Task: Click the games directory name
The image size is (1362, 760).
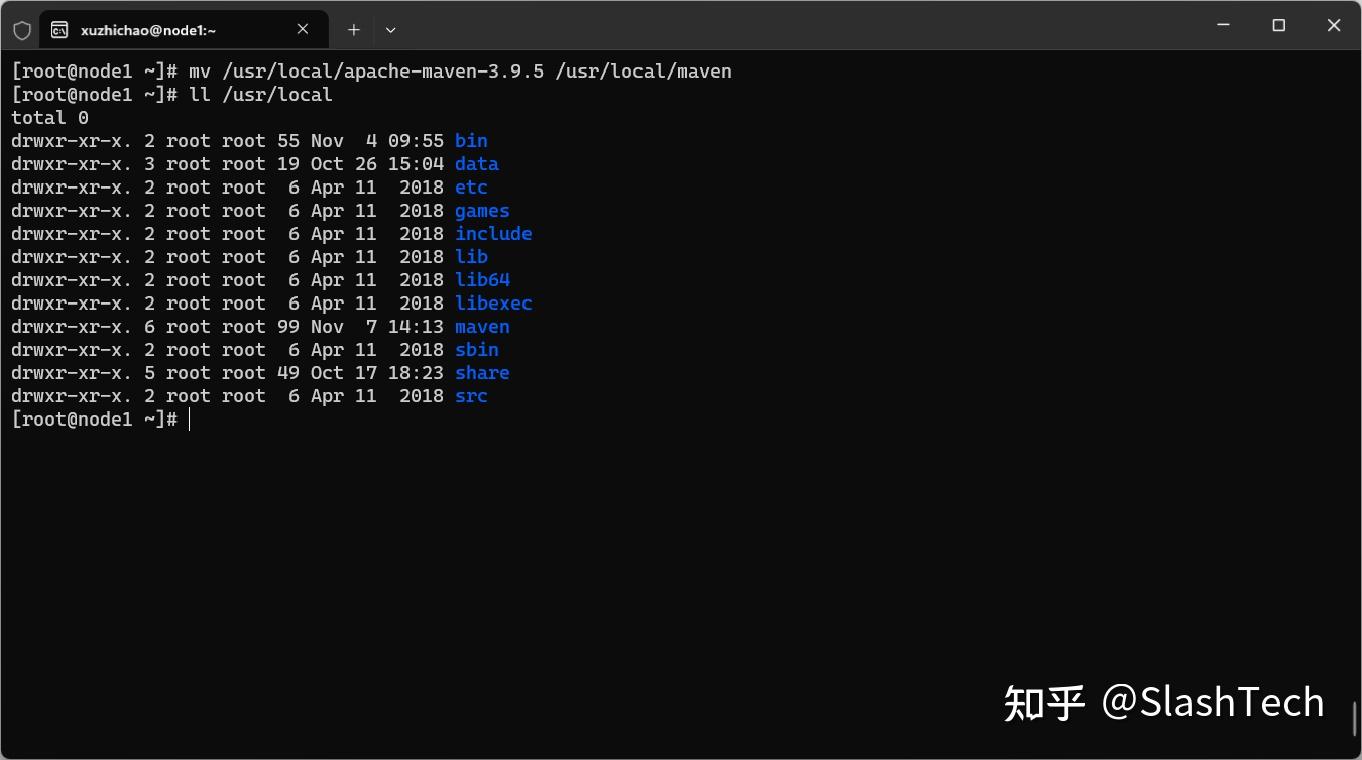Action: point(482,210)
